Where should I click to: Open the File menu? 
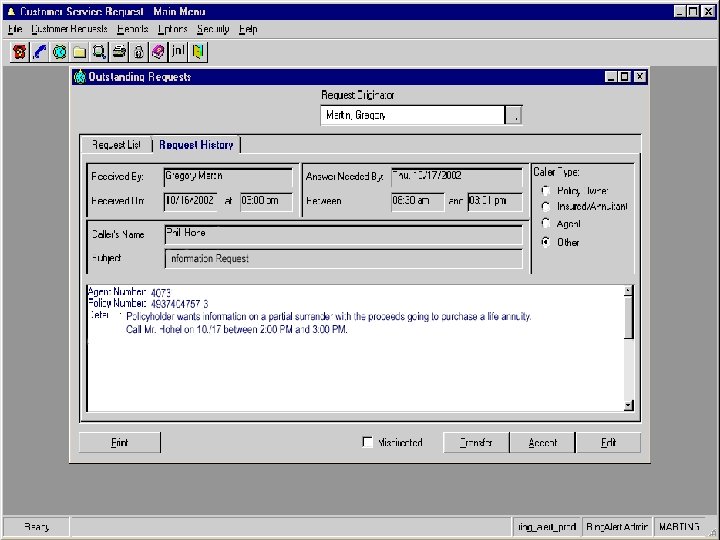15,29
